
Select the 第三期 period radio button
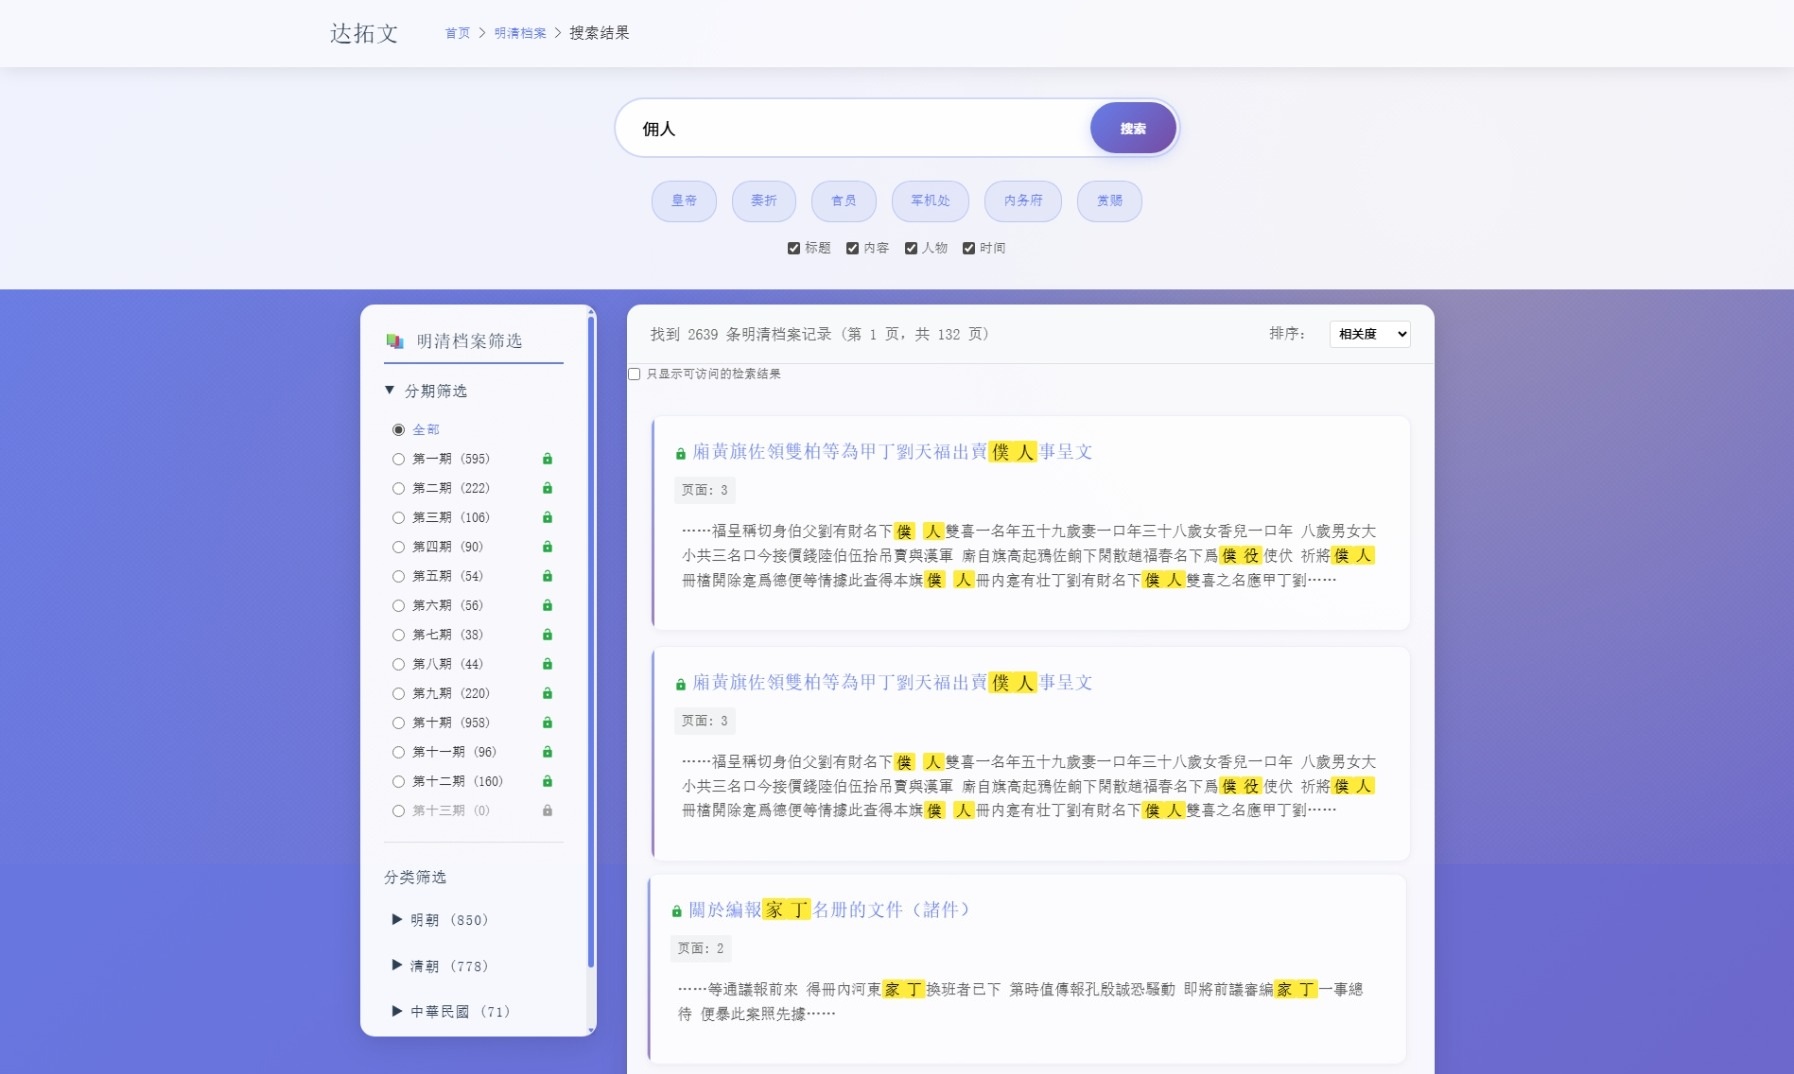tap(401, 517)
